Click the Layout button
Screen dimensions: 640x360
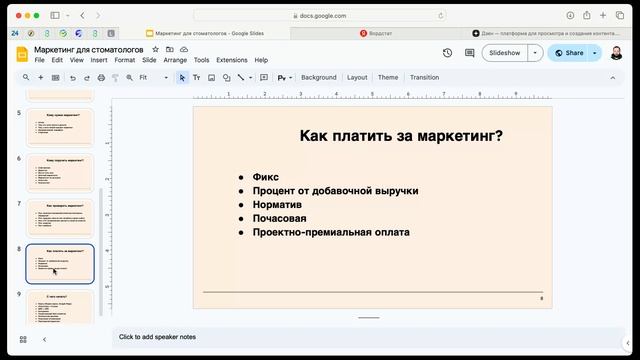pos(357,78)
